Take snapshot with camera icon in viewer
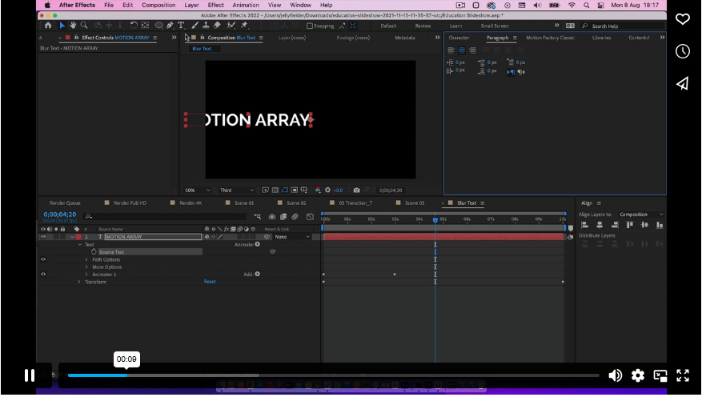The image size is (702, 395). tap(356, 190)
